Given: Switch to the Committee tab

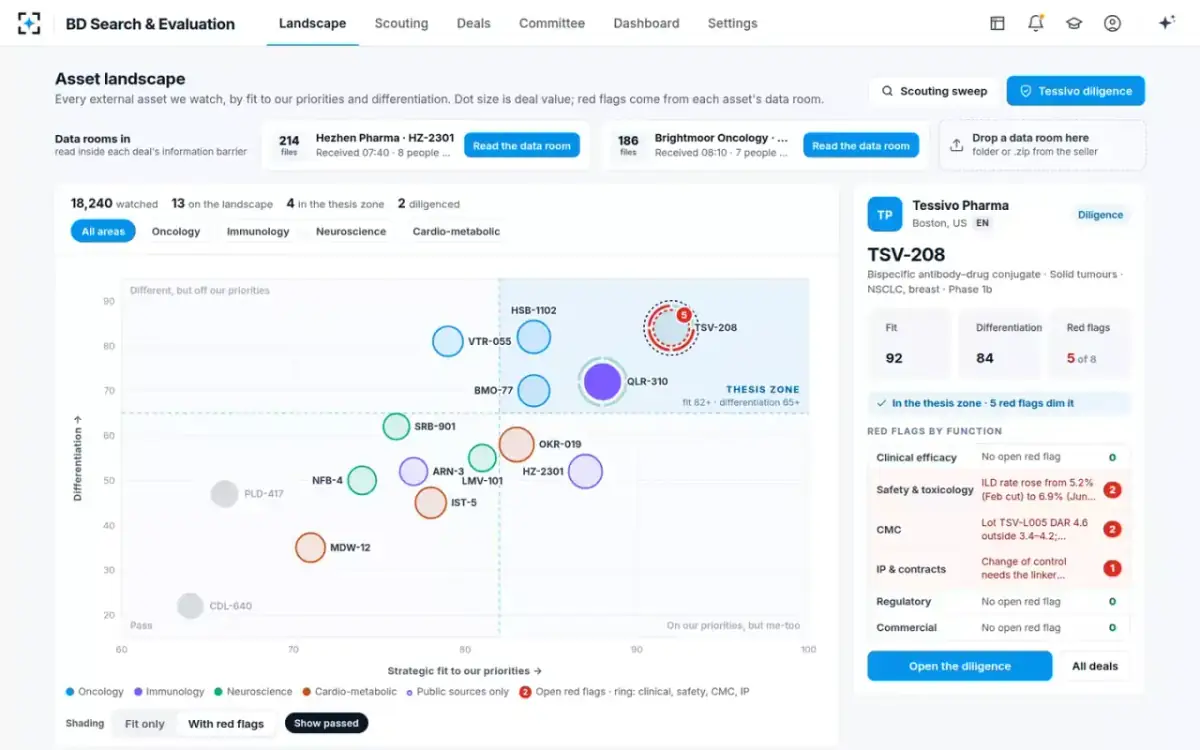Looking at the screenshot, I should 552,23.
